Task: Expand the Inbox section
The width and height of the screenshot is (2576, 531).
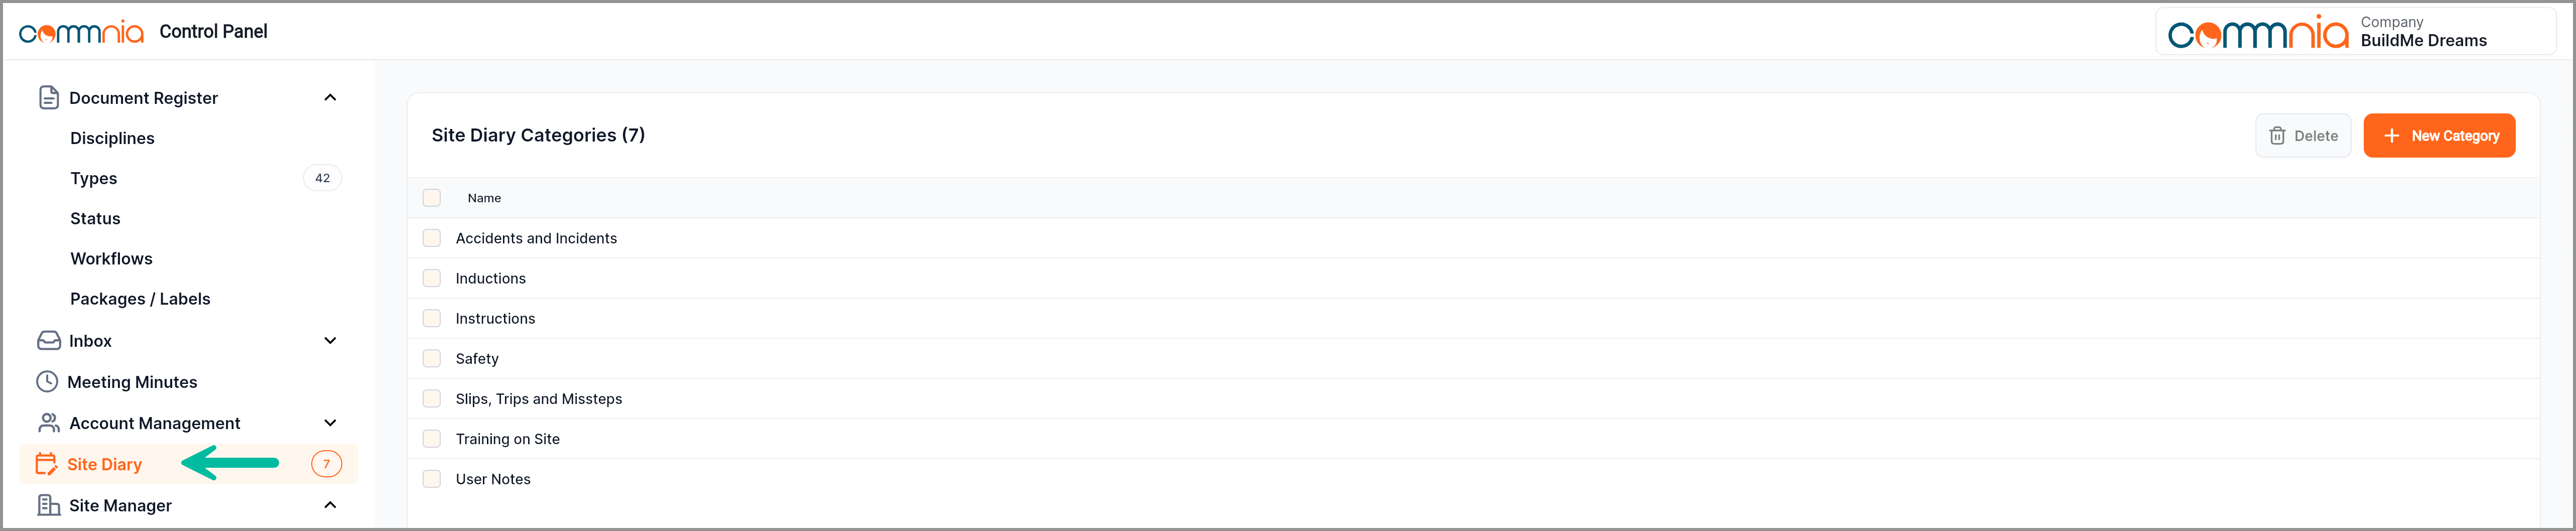Action: pos(330,341)
